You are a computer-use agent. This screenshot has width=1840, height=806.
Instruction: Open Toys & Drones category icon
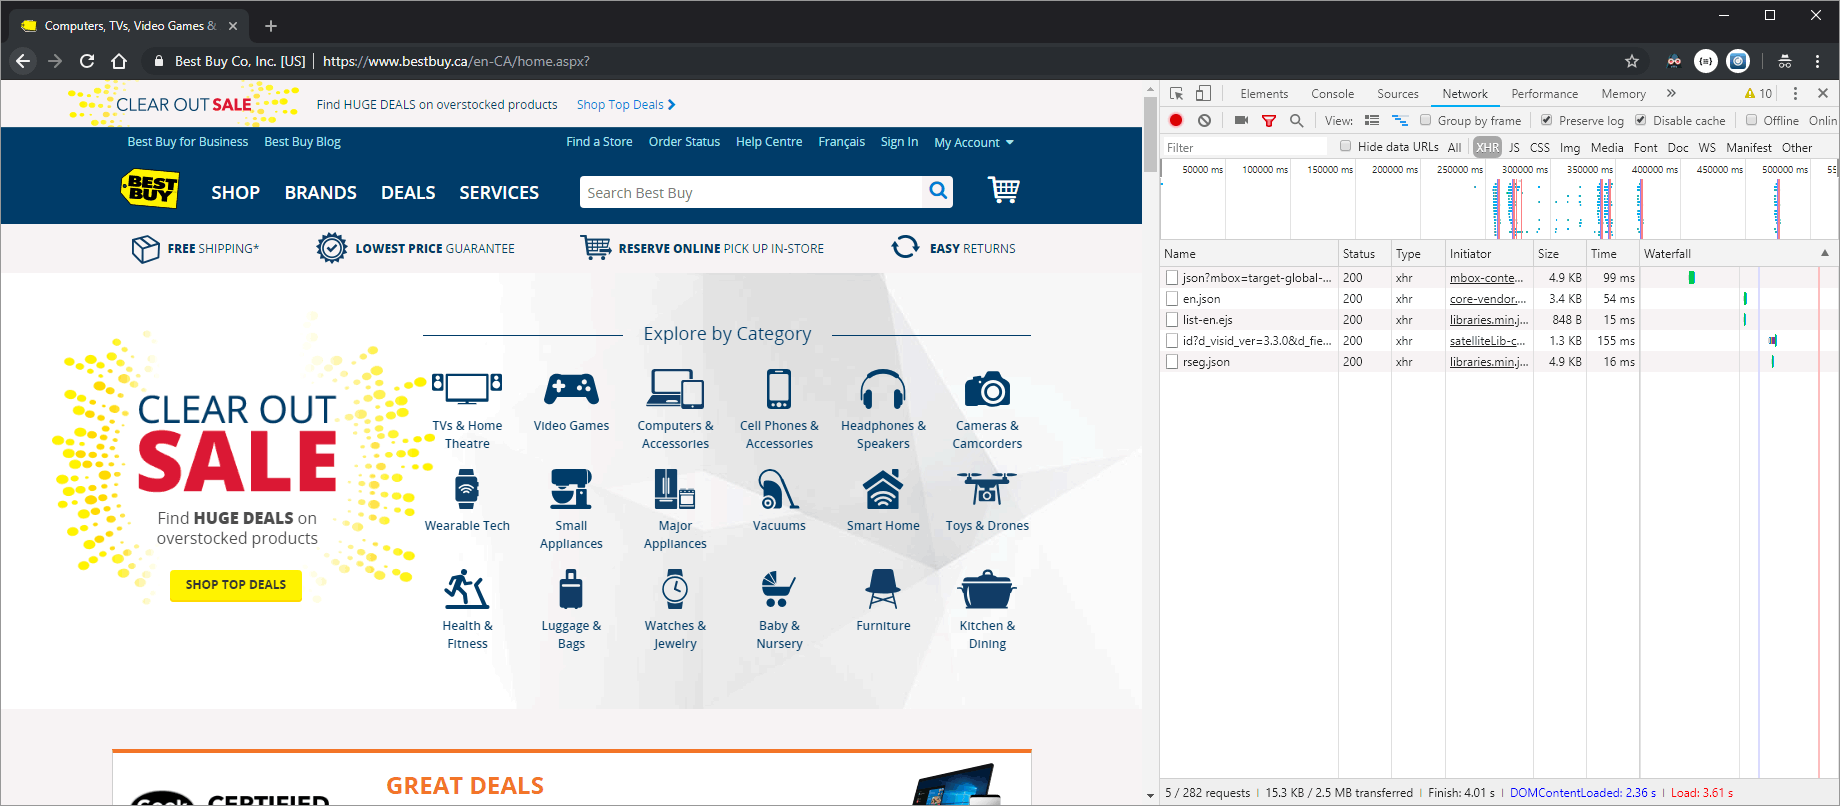987,490
